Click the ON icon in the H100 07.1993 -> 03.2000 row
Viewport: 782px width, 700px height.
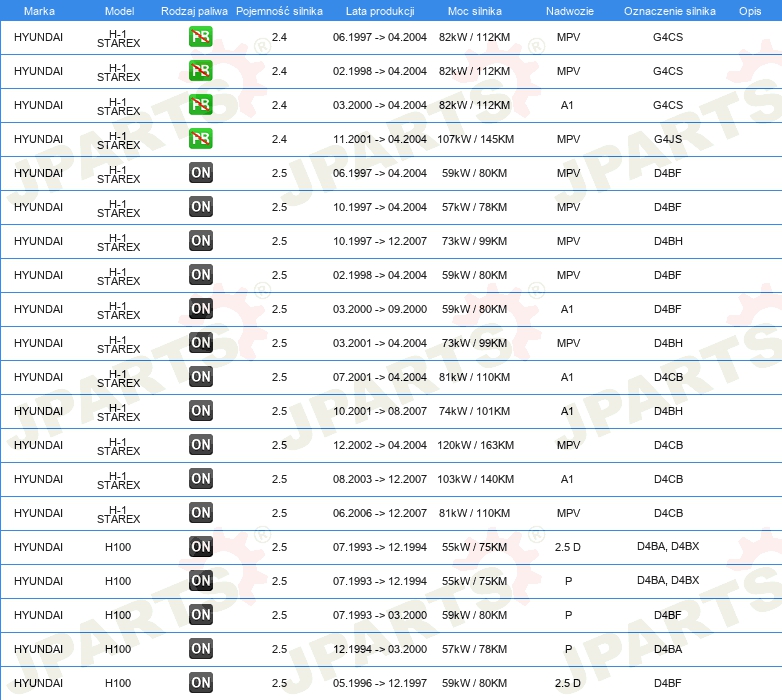[201, 615]
